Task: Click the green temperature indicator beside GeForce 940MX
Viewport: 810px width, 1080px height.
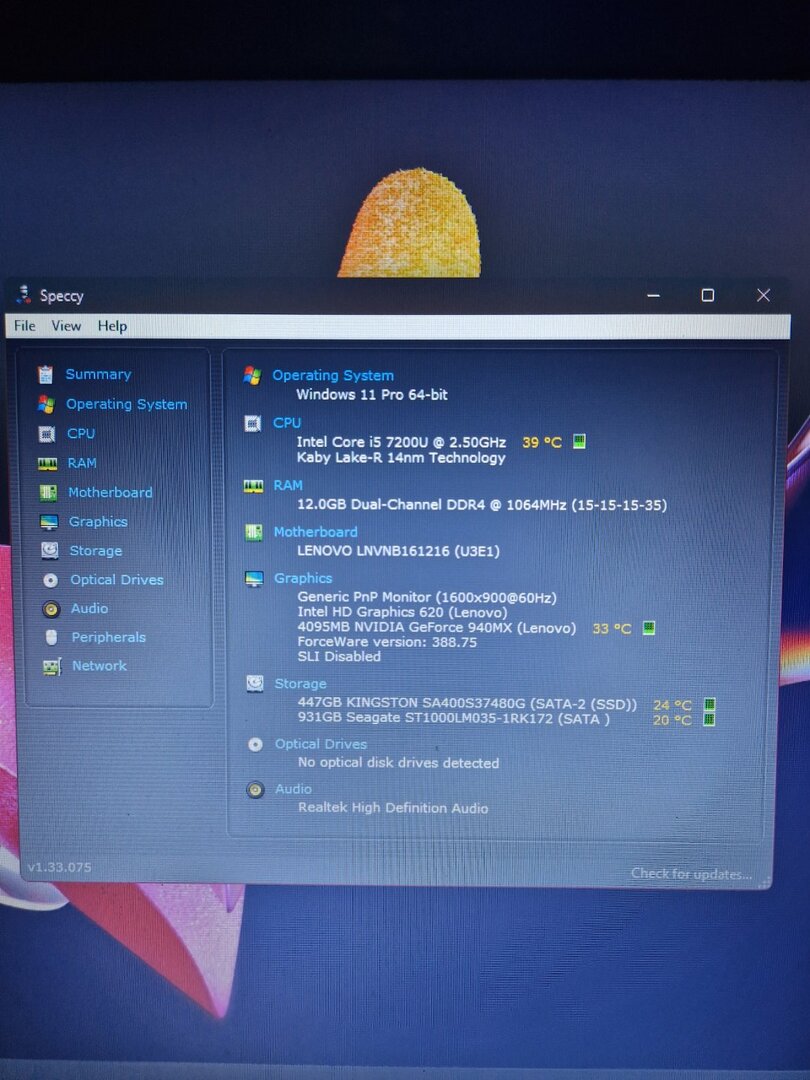Action: pos(649,627)
